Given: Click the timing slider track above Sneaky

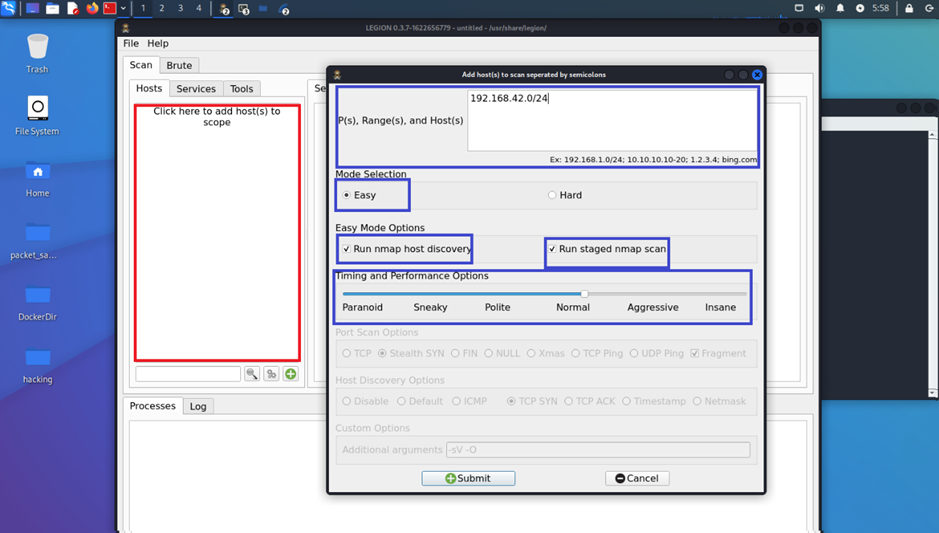Looking at the screenshot, I should [430, 293].
